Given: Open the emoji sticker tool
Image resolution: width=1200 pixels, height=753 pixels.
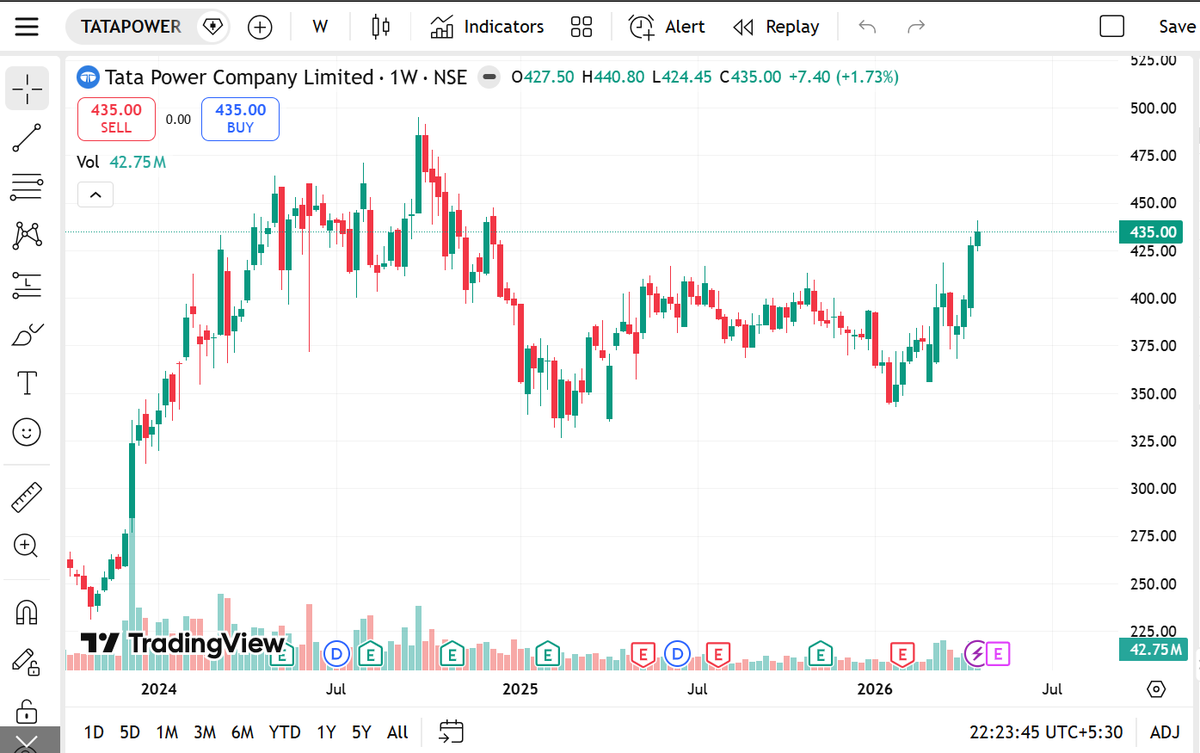Looking at the screenshot, I should coord(27,432).
